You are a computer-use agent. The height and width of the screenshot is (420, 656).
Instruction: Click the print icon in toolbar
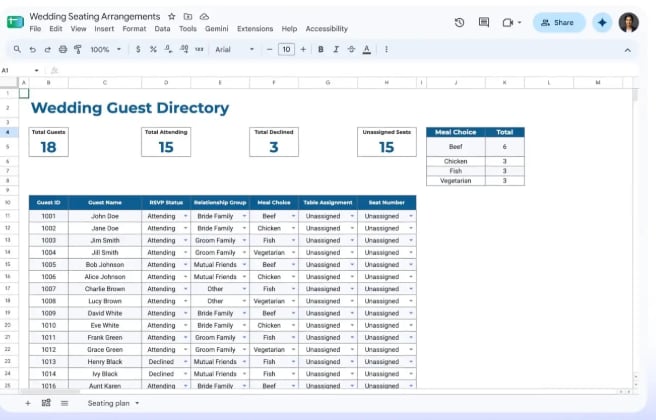click(63, 49)
